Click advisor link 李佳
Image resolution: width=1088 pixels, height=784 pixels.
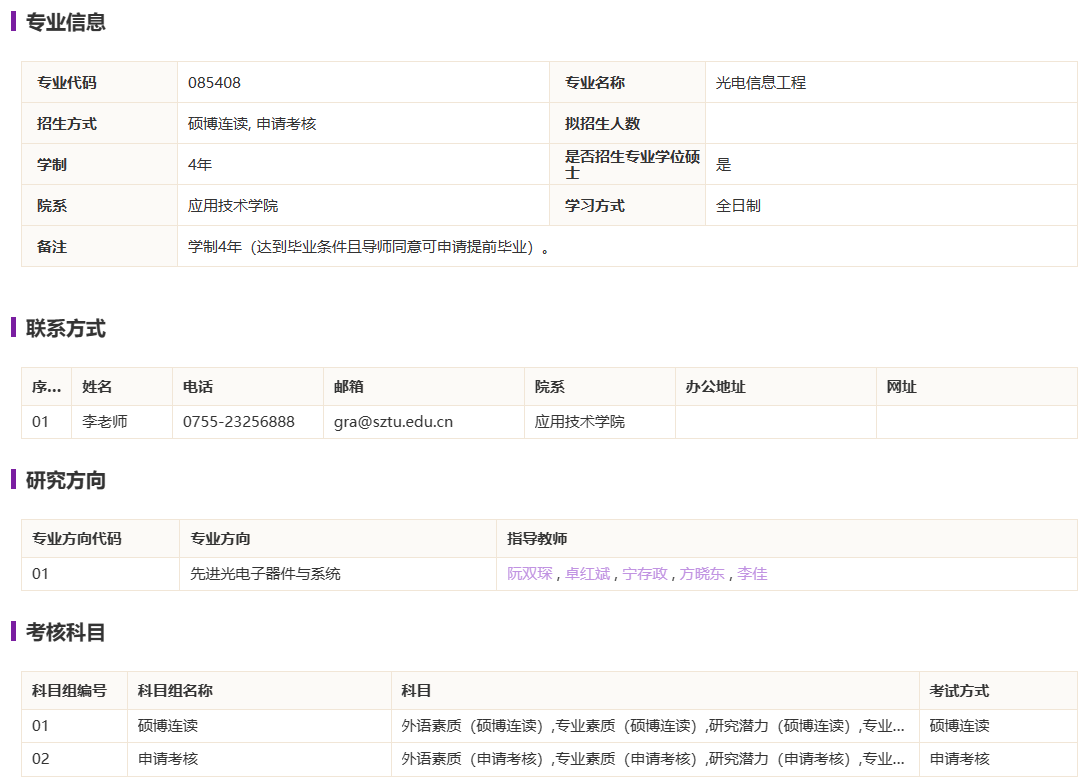click(x=752, y=574)
